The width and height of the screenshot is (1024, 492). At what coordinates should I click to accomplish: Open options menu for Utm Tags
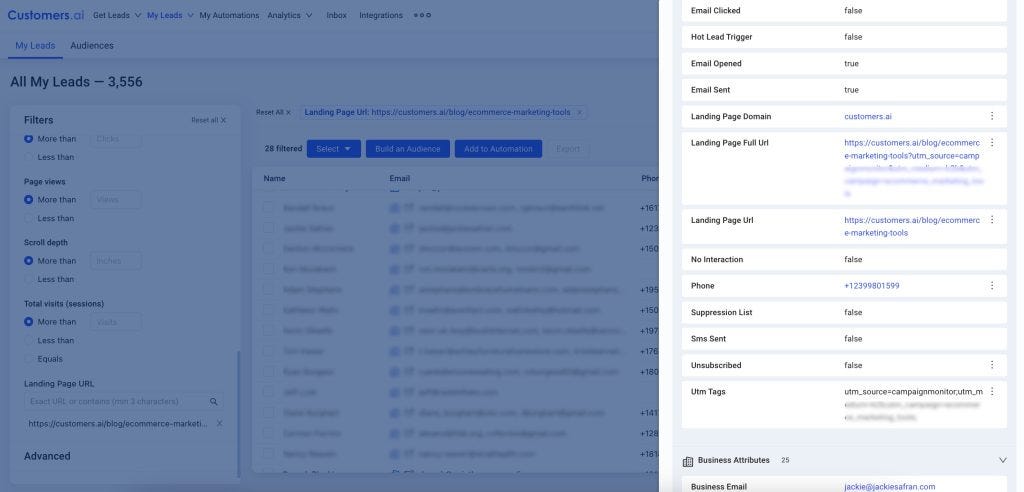point(991,391)
